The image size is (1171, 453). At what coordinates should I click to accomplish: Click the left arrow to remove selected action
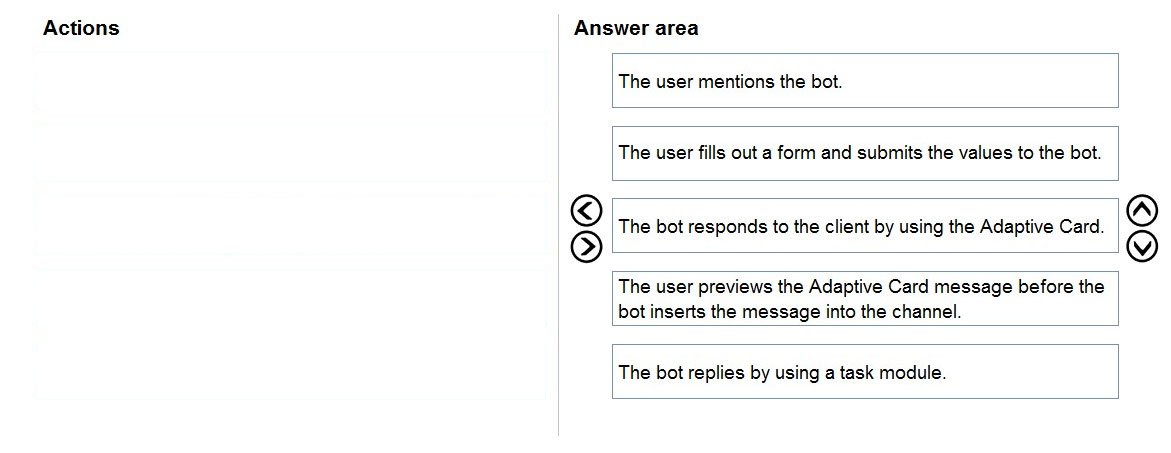586,211
